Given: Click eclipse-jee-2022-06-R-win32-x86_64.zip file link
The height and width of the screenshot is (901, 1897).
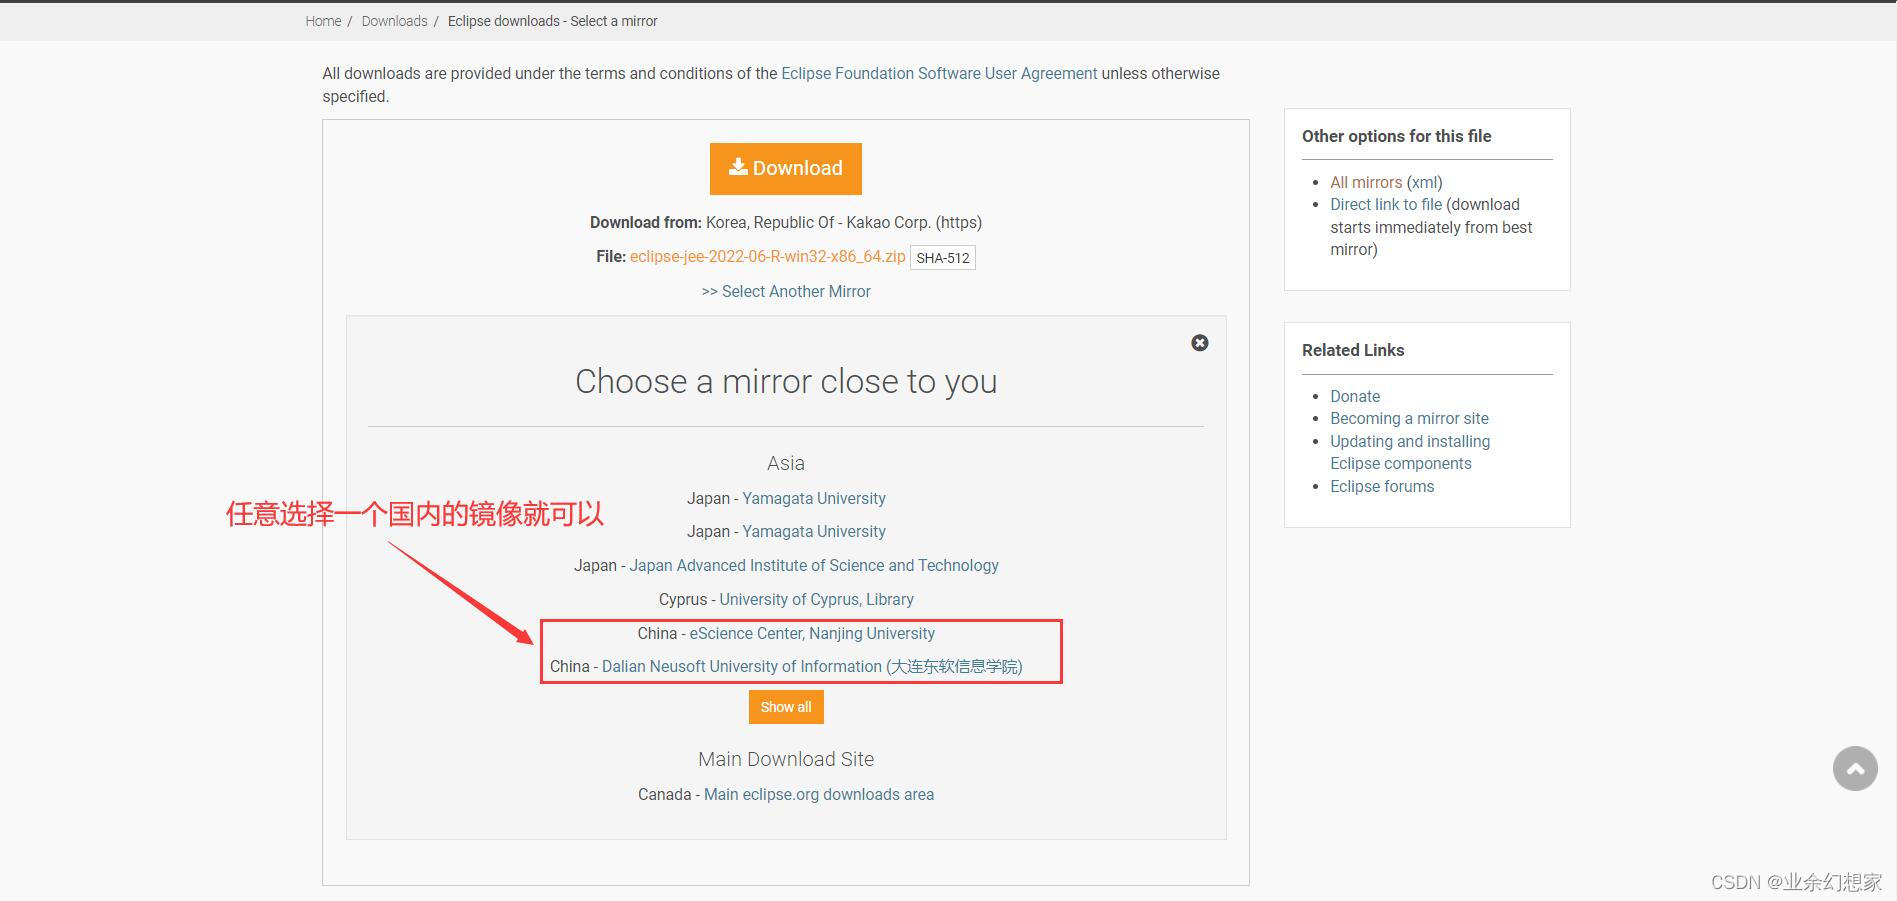Looking at the screenshot, I should click(x=767, y=256).
